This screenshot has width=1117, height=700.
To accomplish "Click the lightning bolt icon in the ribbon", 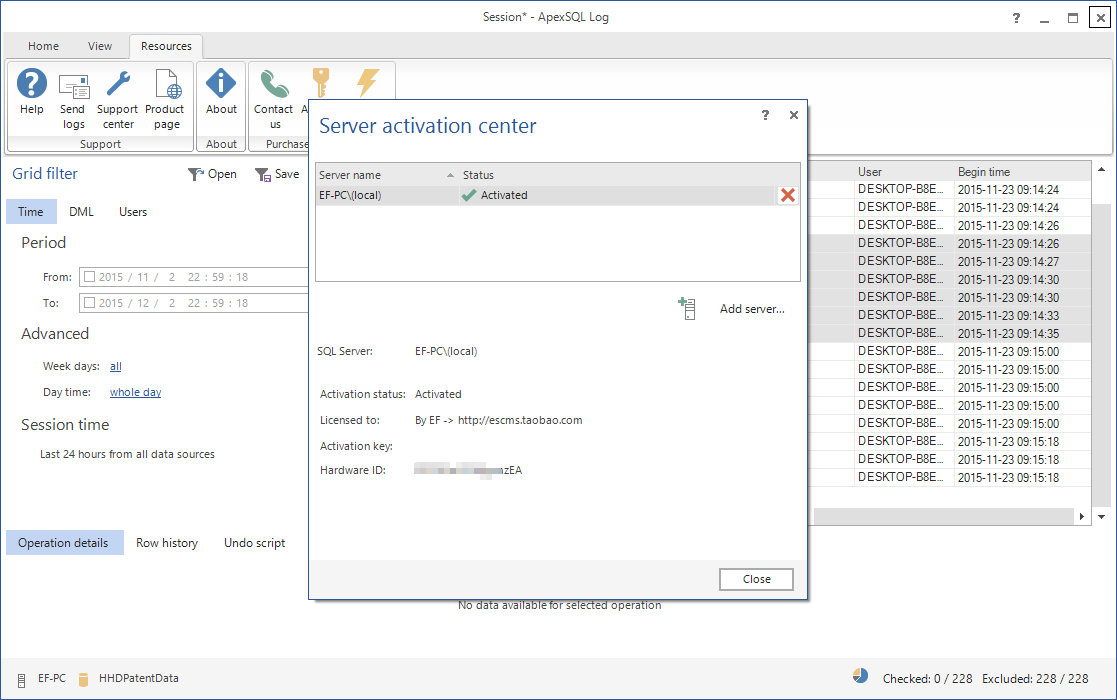I will click(x=368, y=83).
